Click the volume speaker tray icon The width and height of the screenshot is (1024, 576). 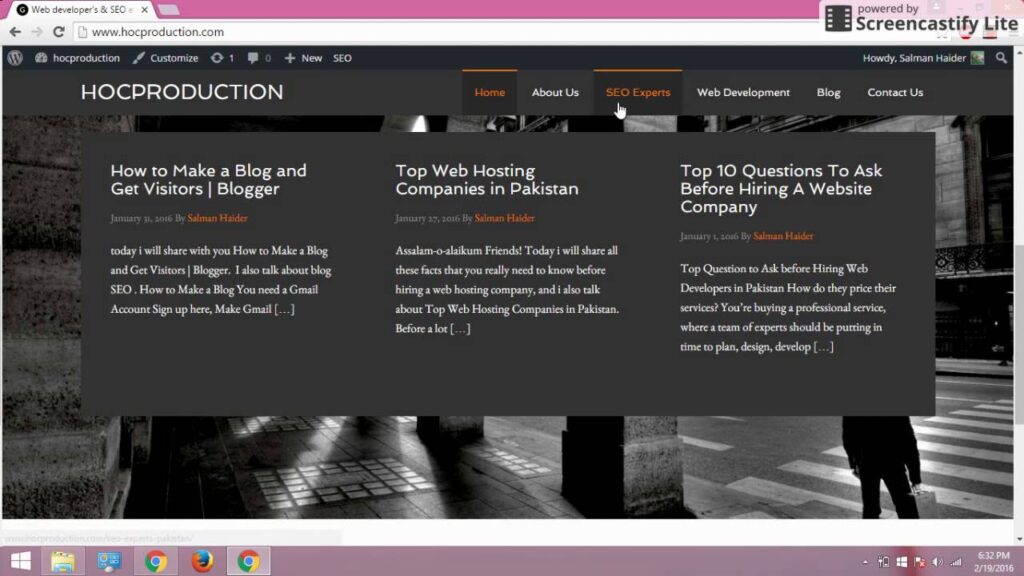(x=937, y=562)
